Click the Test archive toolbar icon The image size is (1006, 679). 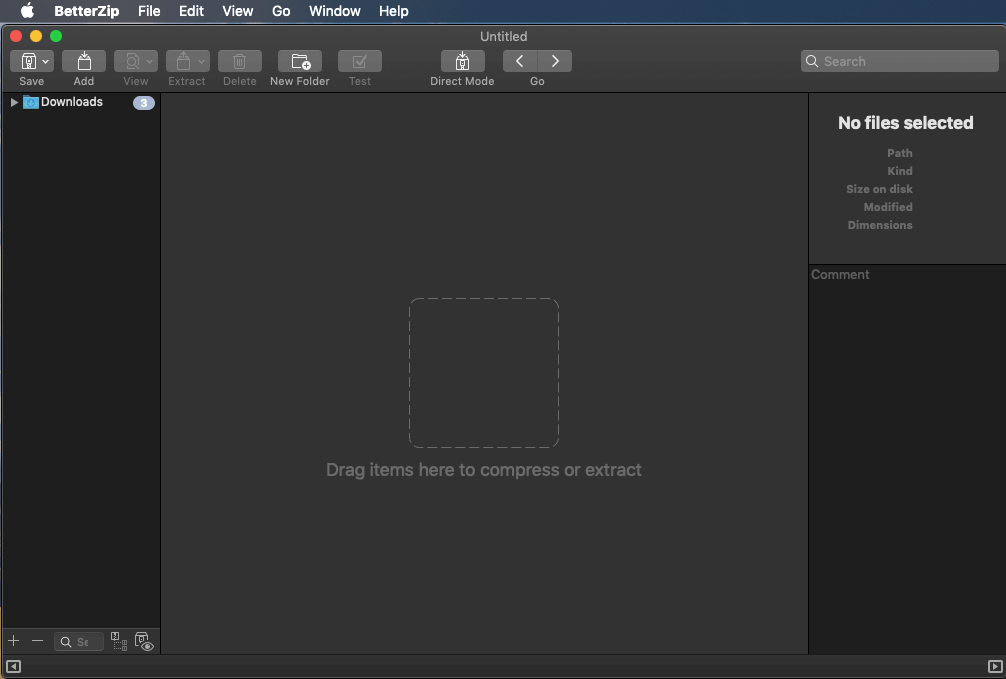point(359,60)
